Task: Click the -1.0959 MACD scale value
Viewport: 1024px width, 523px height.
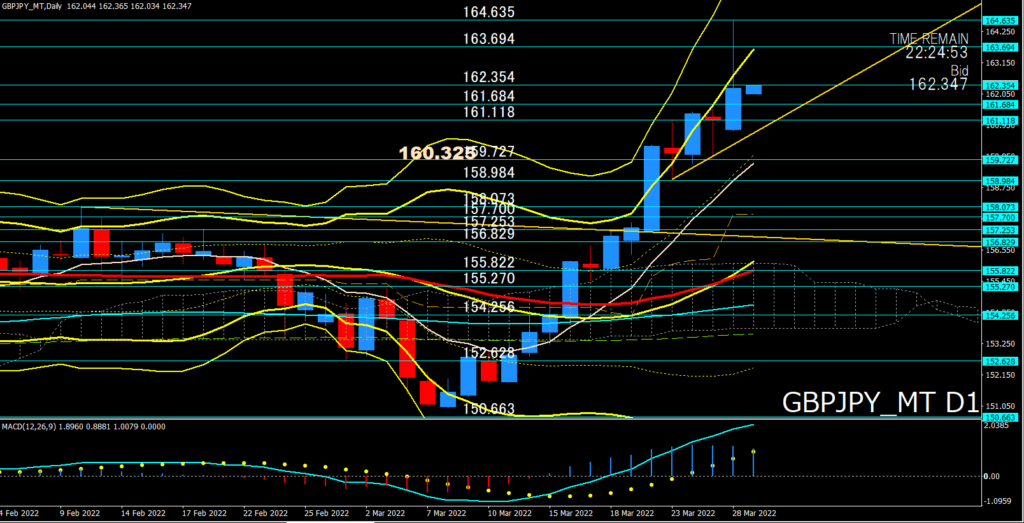Action: tap(998, 503)
